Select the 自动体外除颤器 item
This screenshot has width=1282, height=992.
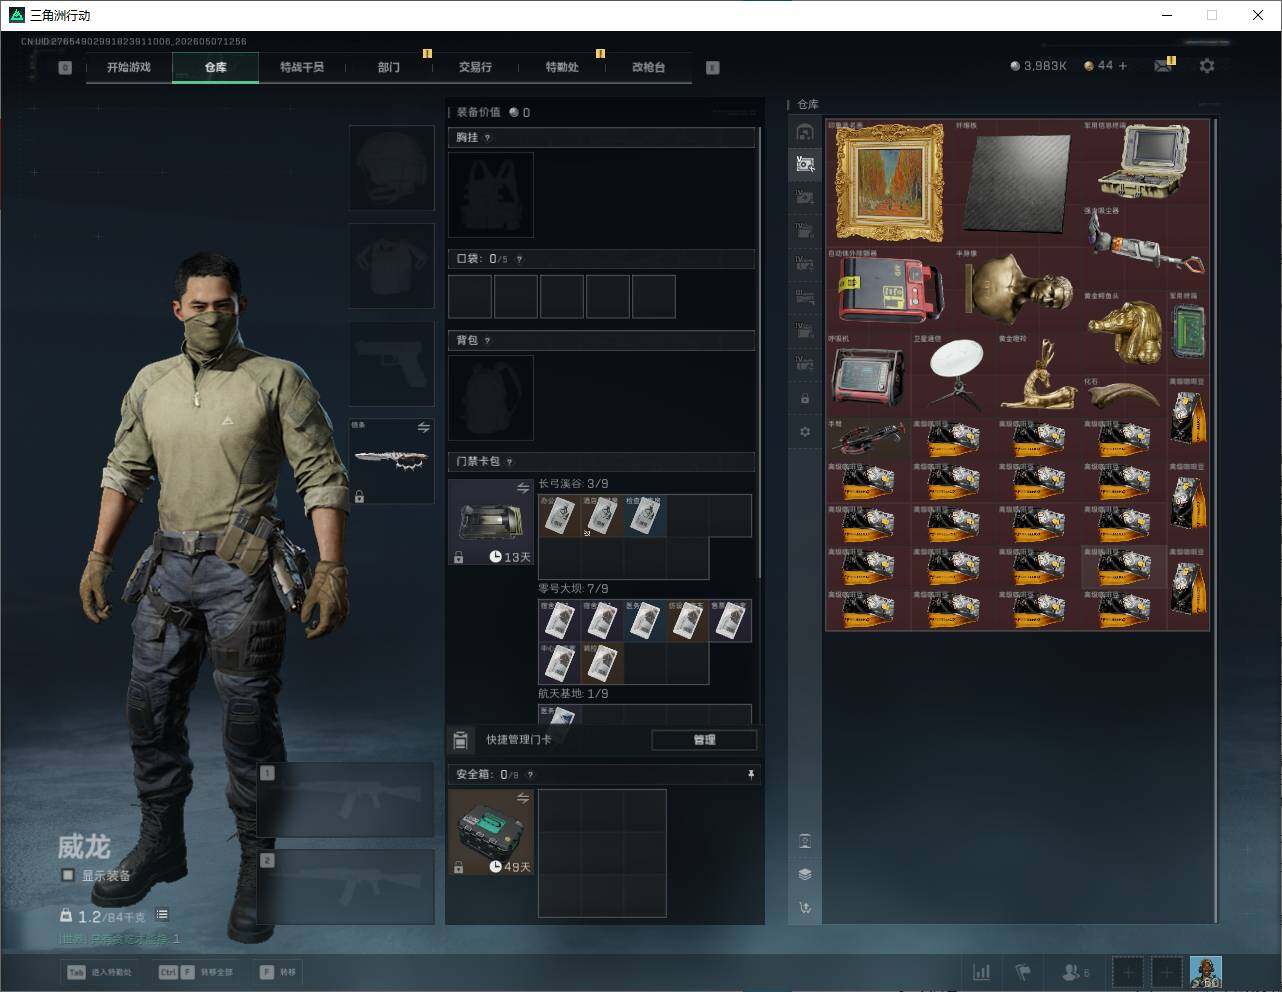(889, 290)
